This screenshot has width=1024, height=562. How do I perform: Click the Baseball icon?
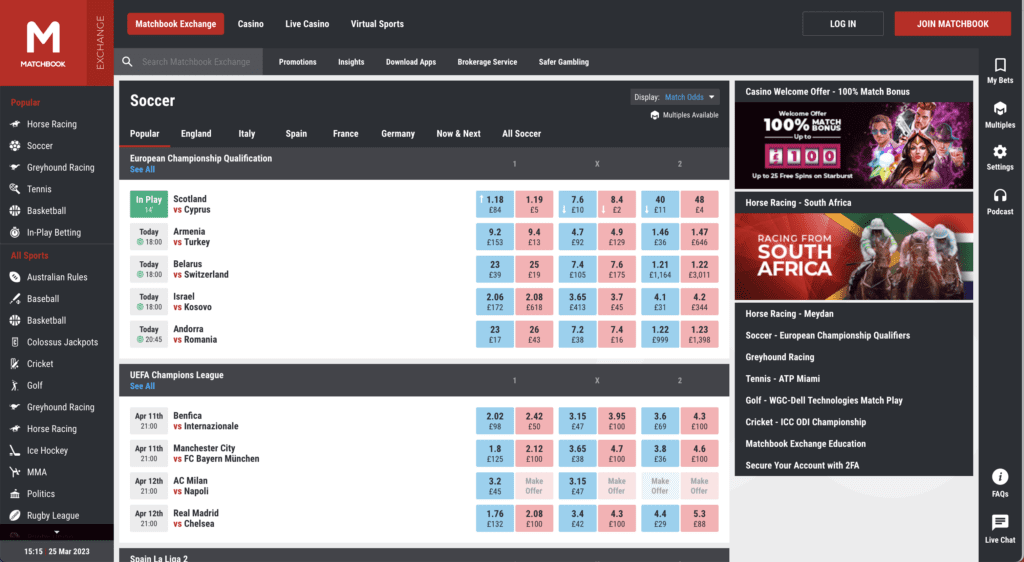click(x=15, y=298)
